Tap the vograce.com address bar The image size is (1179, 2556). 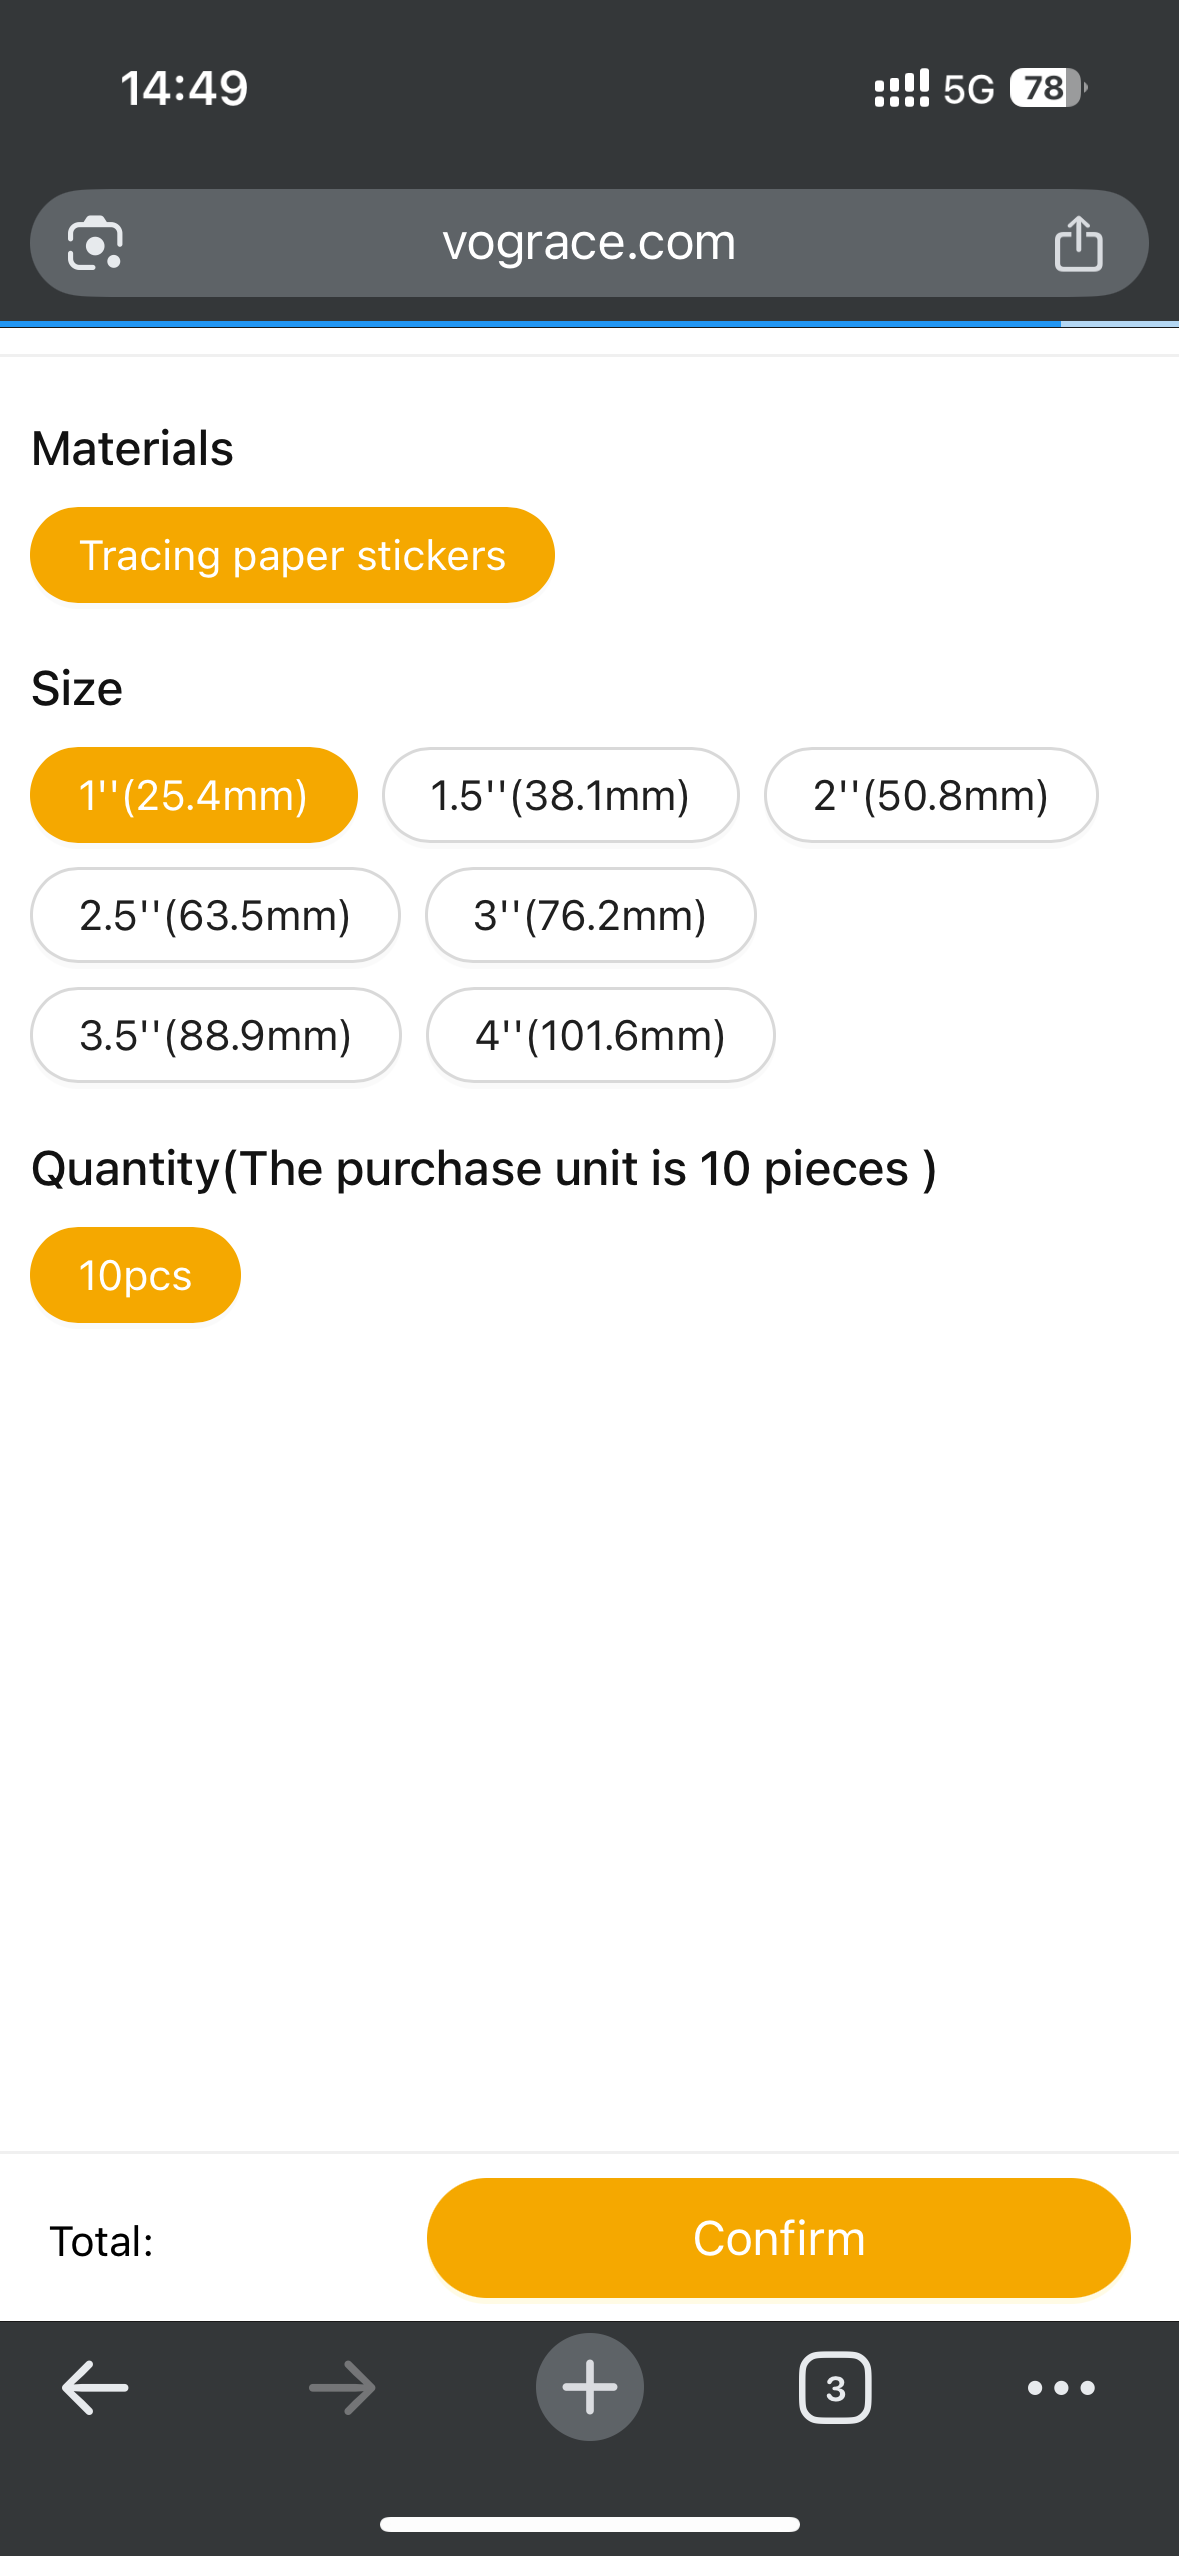tap(589, 243)
